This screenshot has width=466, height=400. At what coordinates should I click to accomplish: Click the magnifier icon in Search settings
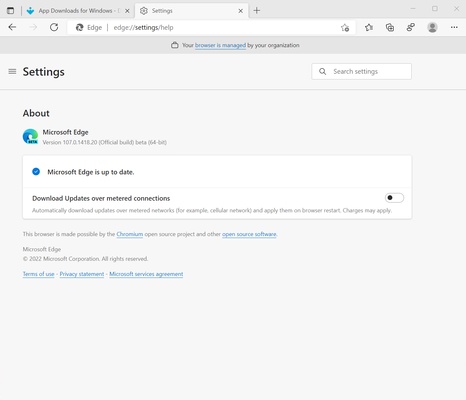click(x=322, y=71)
